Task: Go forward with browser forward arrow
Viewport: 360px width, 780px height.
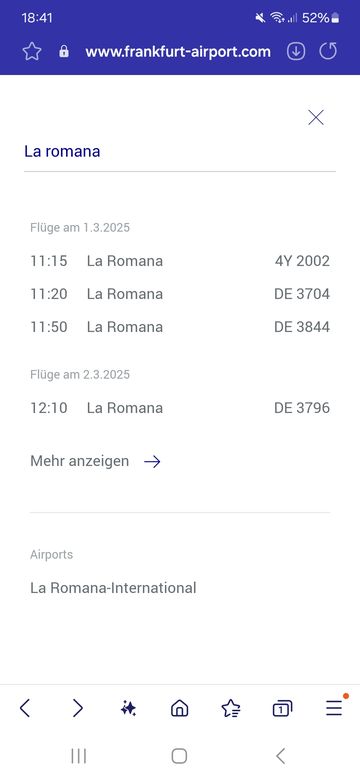Action: click(78, 708)
